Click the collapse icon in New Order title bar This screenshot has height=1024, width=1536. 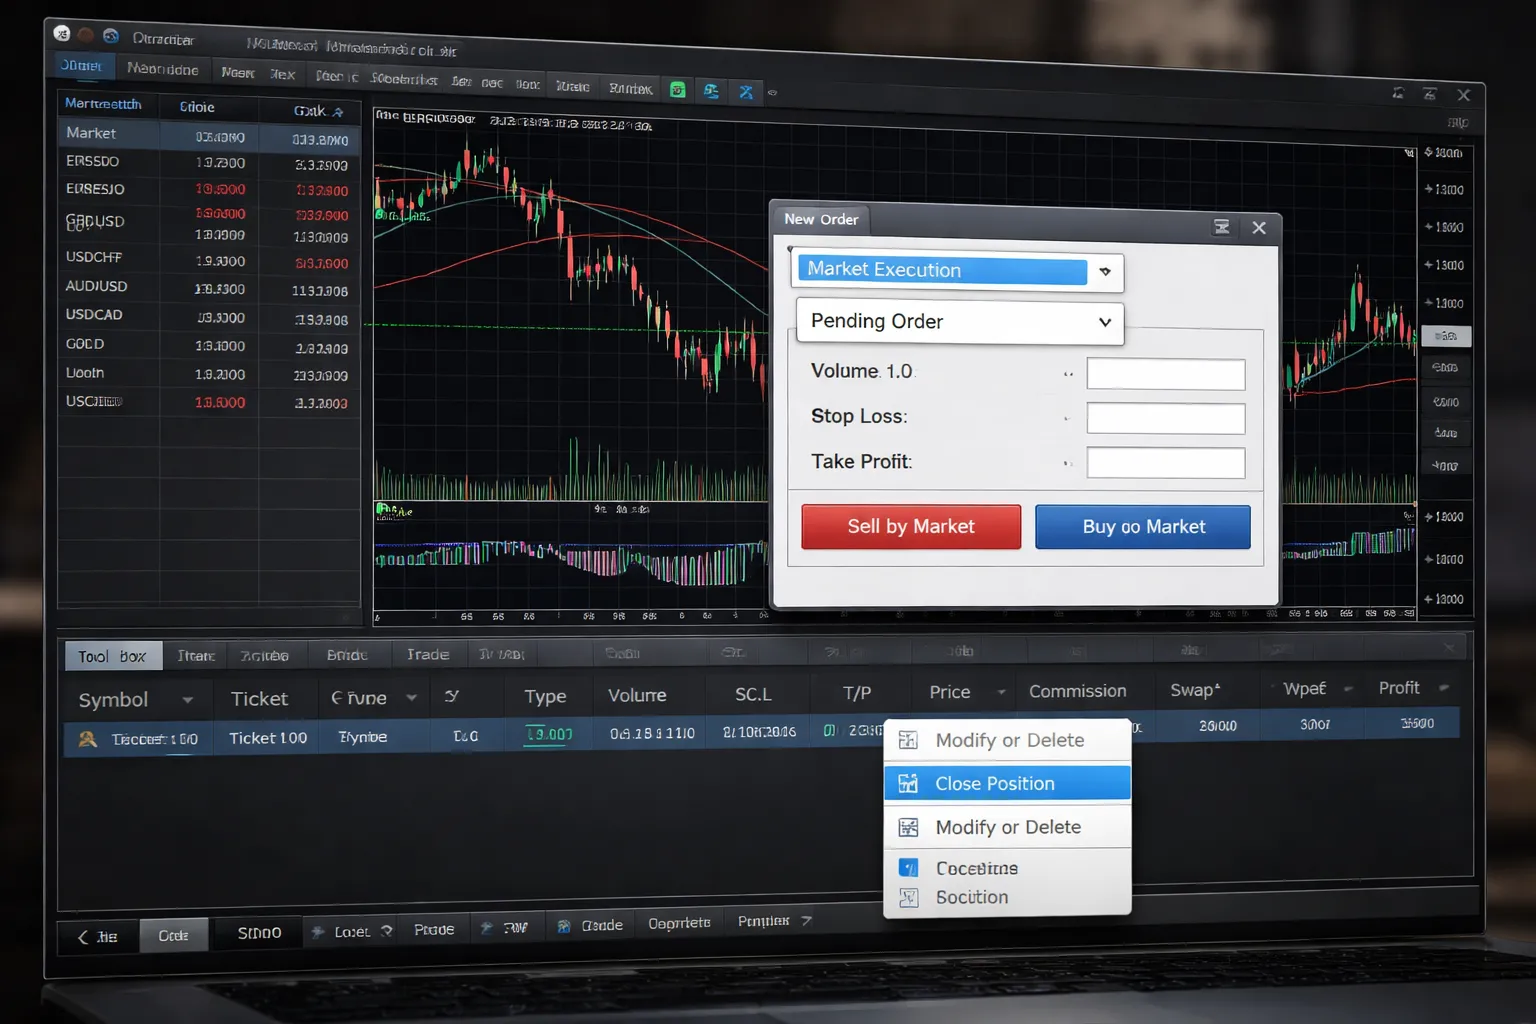(x=1222, y=227)
